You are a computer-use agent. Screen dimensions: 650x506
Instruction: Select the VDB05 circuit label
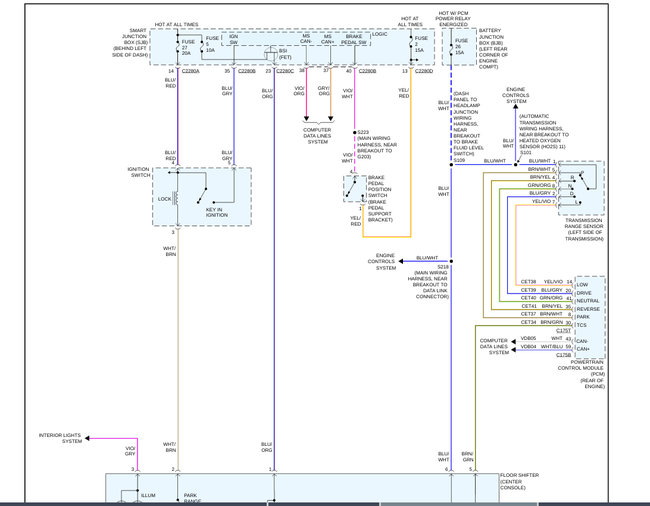pyautogui.click(x=529, y=339)
